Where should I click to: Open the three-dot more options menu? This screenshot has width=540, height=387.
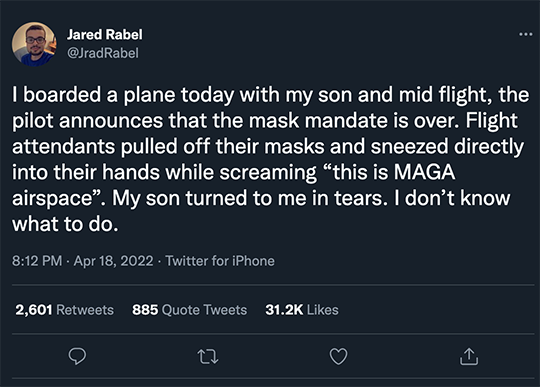(x=526, y=34)
